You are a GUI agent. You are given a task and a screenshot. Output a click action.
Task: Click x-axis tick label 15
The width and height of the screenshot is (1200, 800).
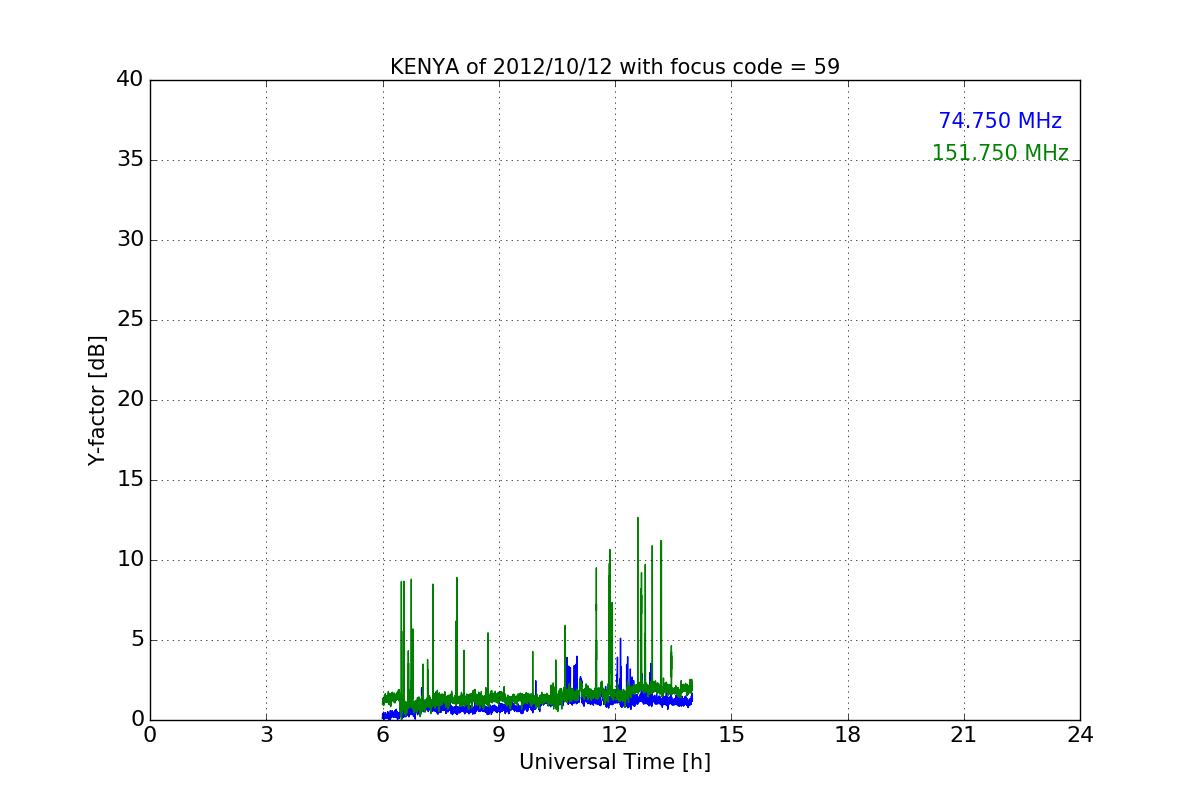[731, 735]
